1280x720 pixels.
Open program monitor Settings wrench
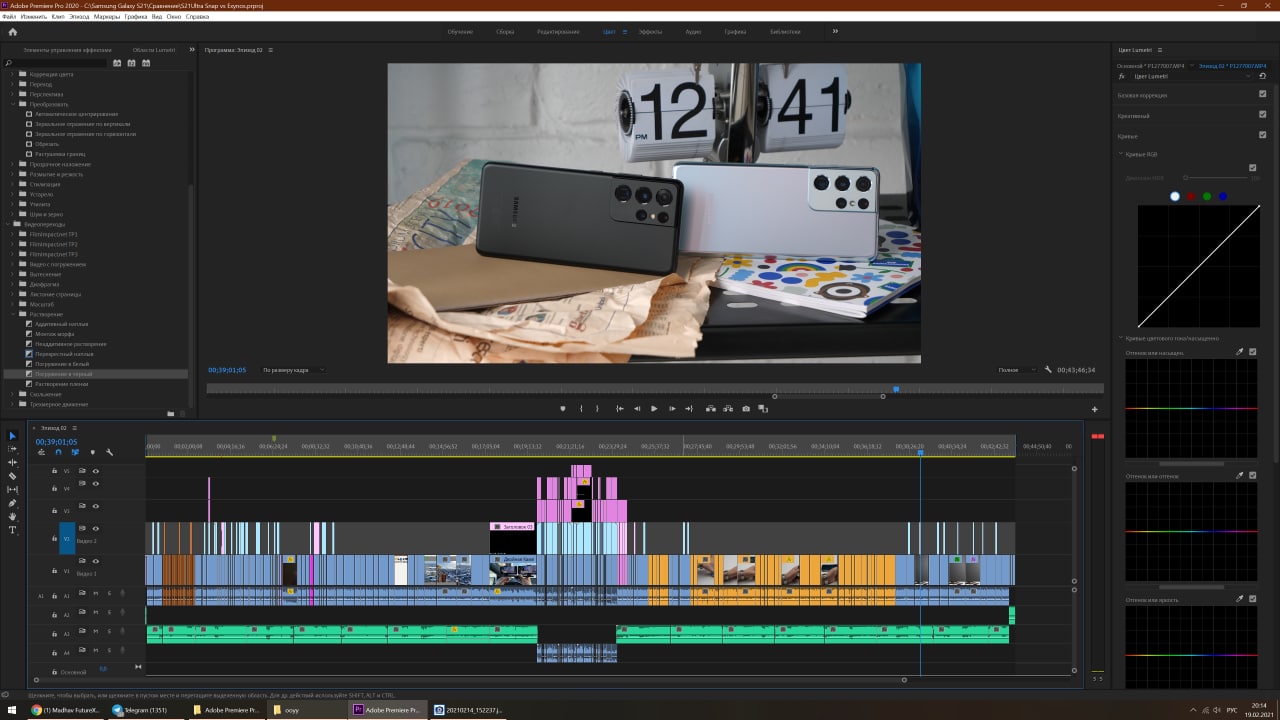(x=1048, y=369)
